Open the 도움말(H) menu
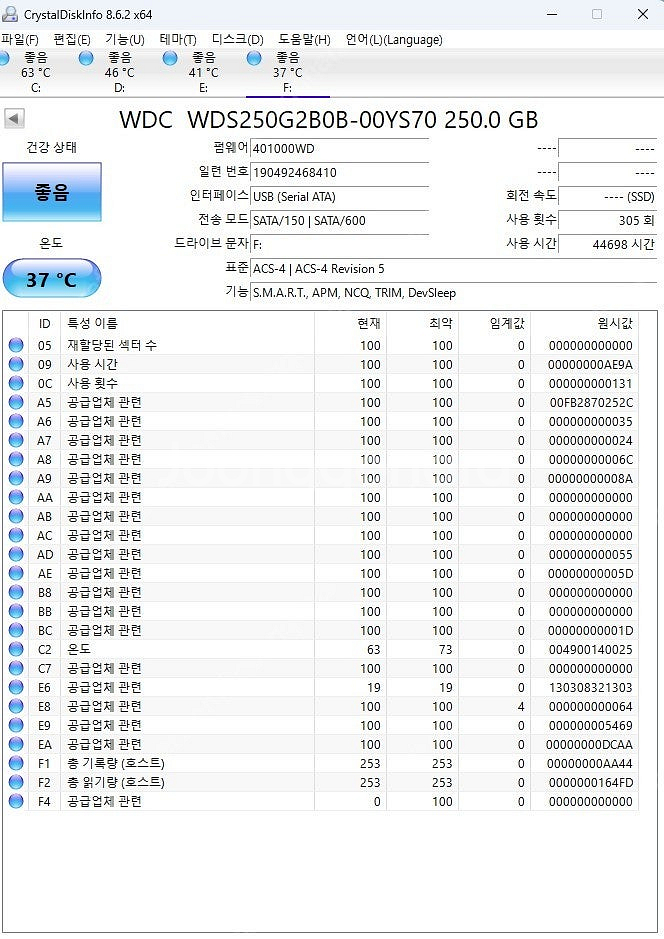Image resolution: width=664 pixels, height=939 pixels. tap(304, 40)
